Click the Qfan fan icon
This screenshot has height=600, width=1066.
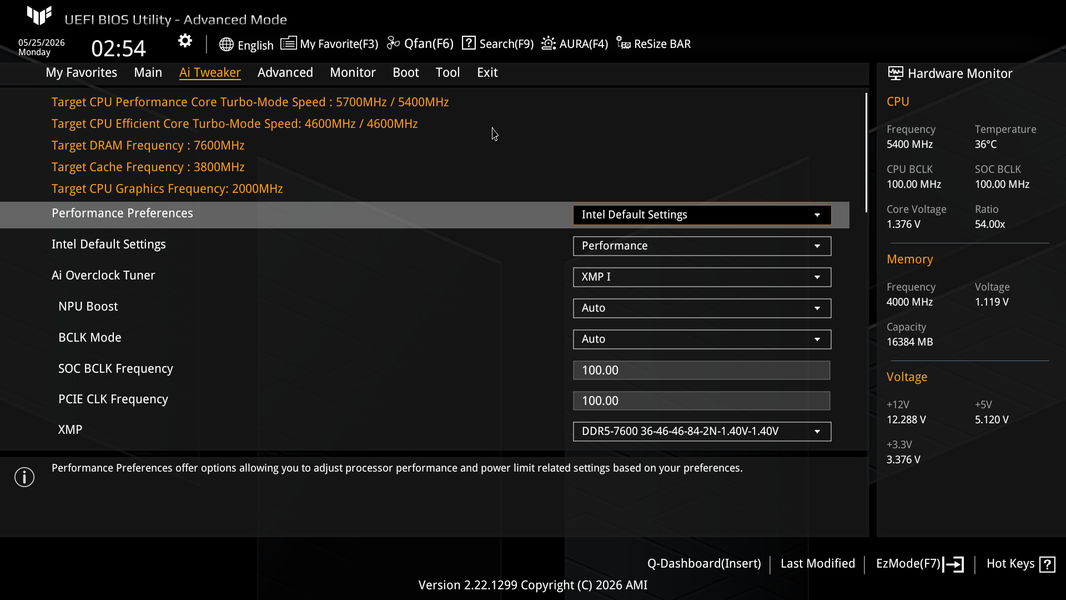pyautogui.click(x=393, y=43)
